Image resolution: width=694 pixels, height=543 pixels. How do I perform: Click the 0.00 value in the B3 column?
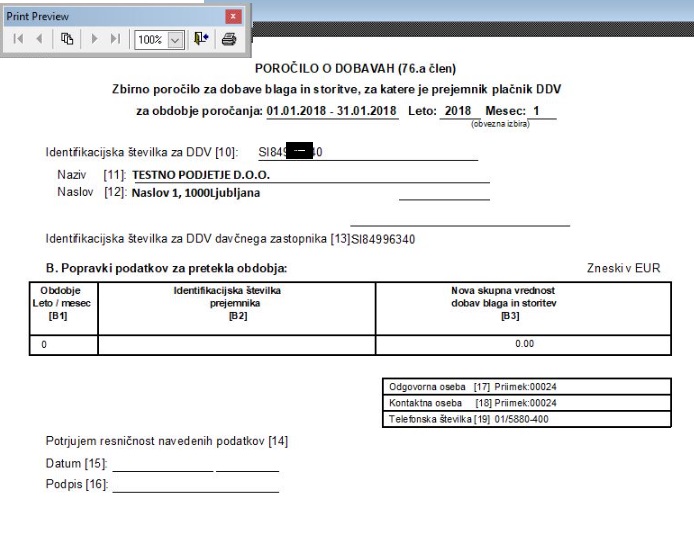524,344
